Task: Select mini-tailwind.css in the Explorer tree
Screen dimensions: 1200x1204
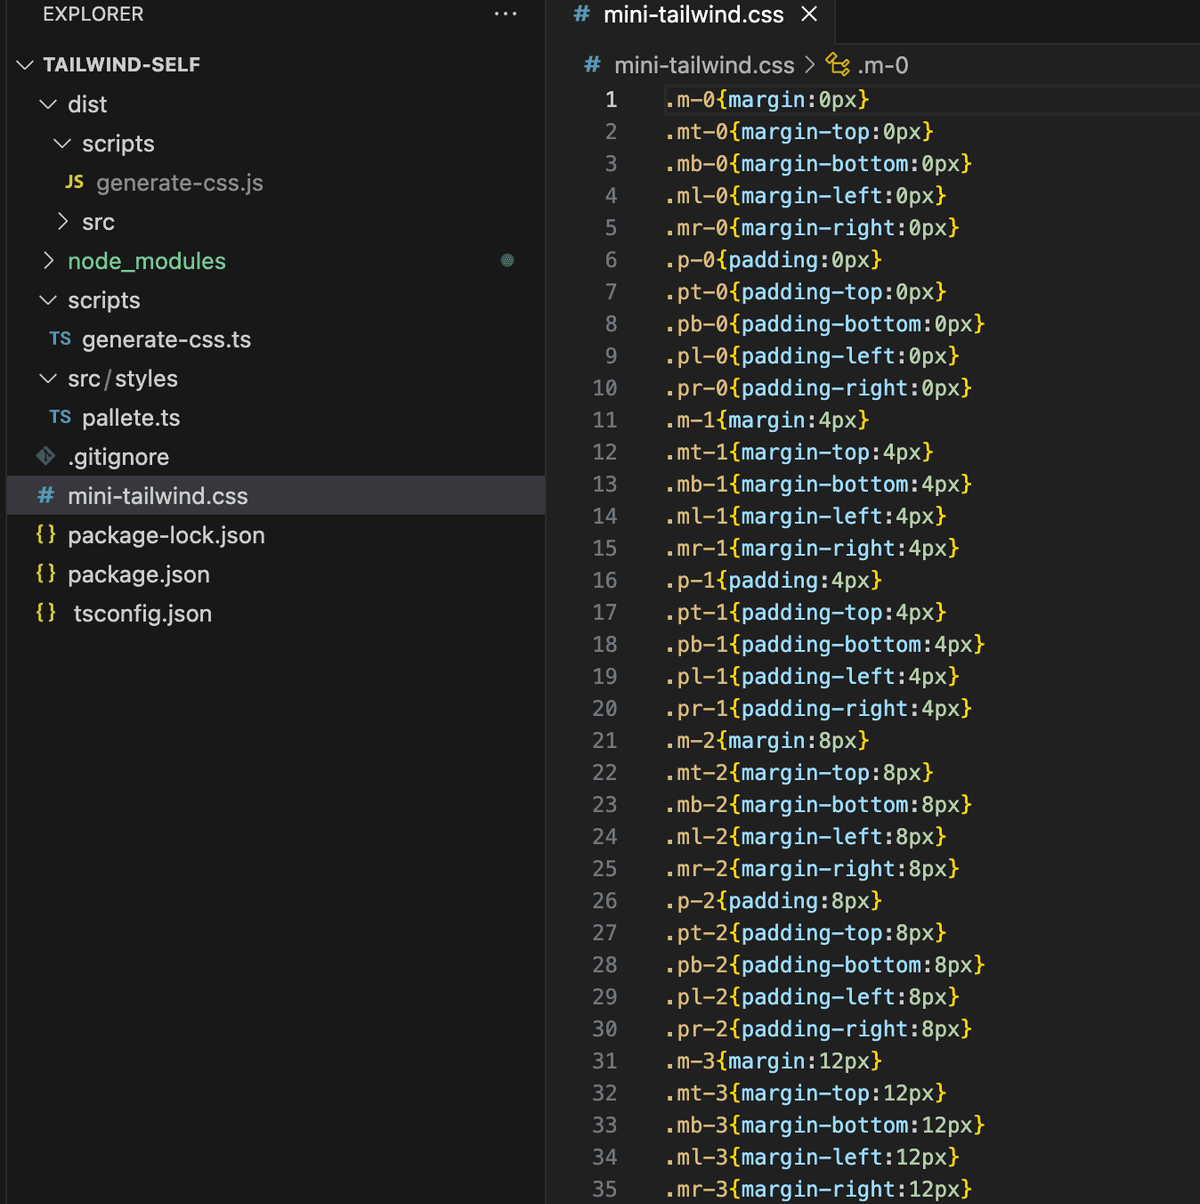Action: [x=157, y=496]
